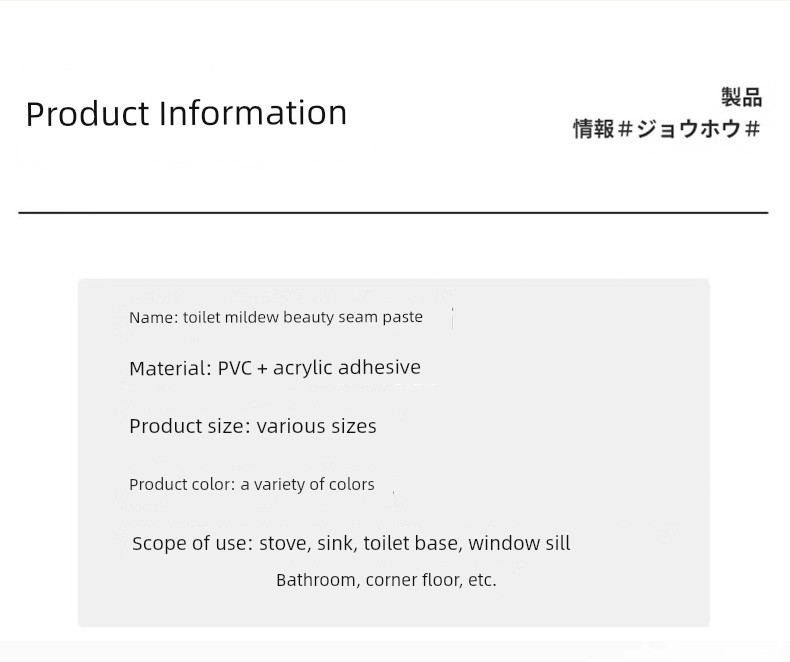The image size is (790, 662).
Task: Click the Bathroom, corner floor, etc. text
Action: (386, 580)
